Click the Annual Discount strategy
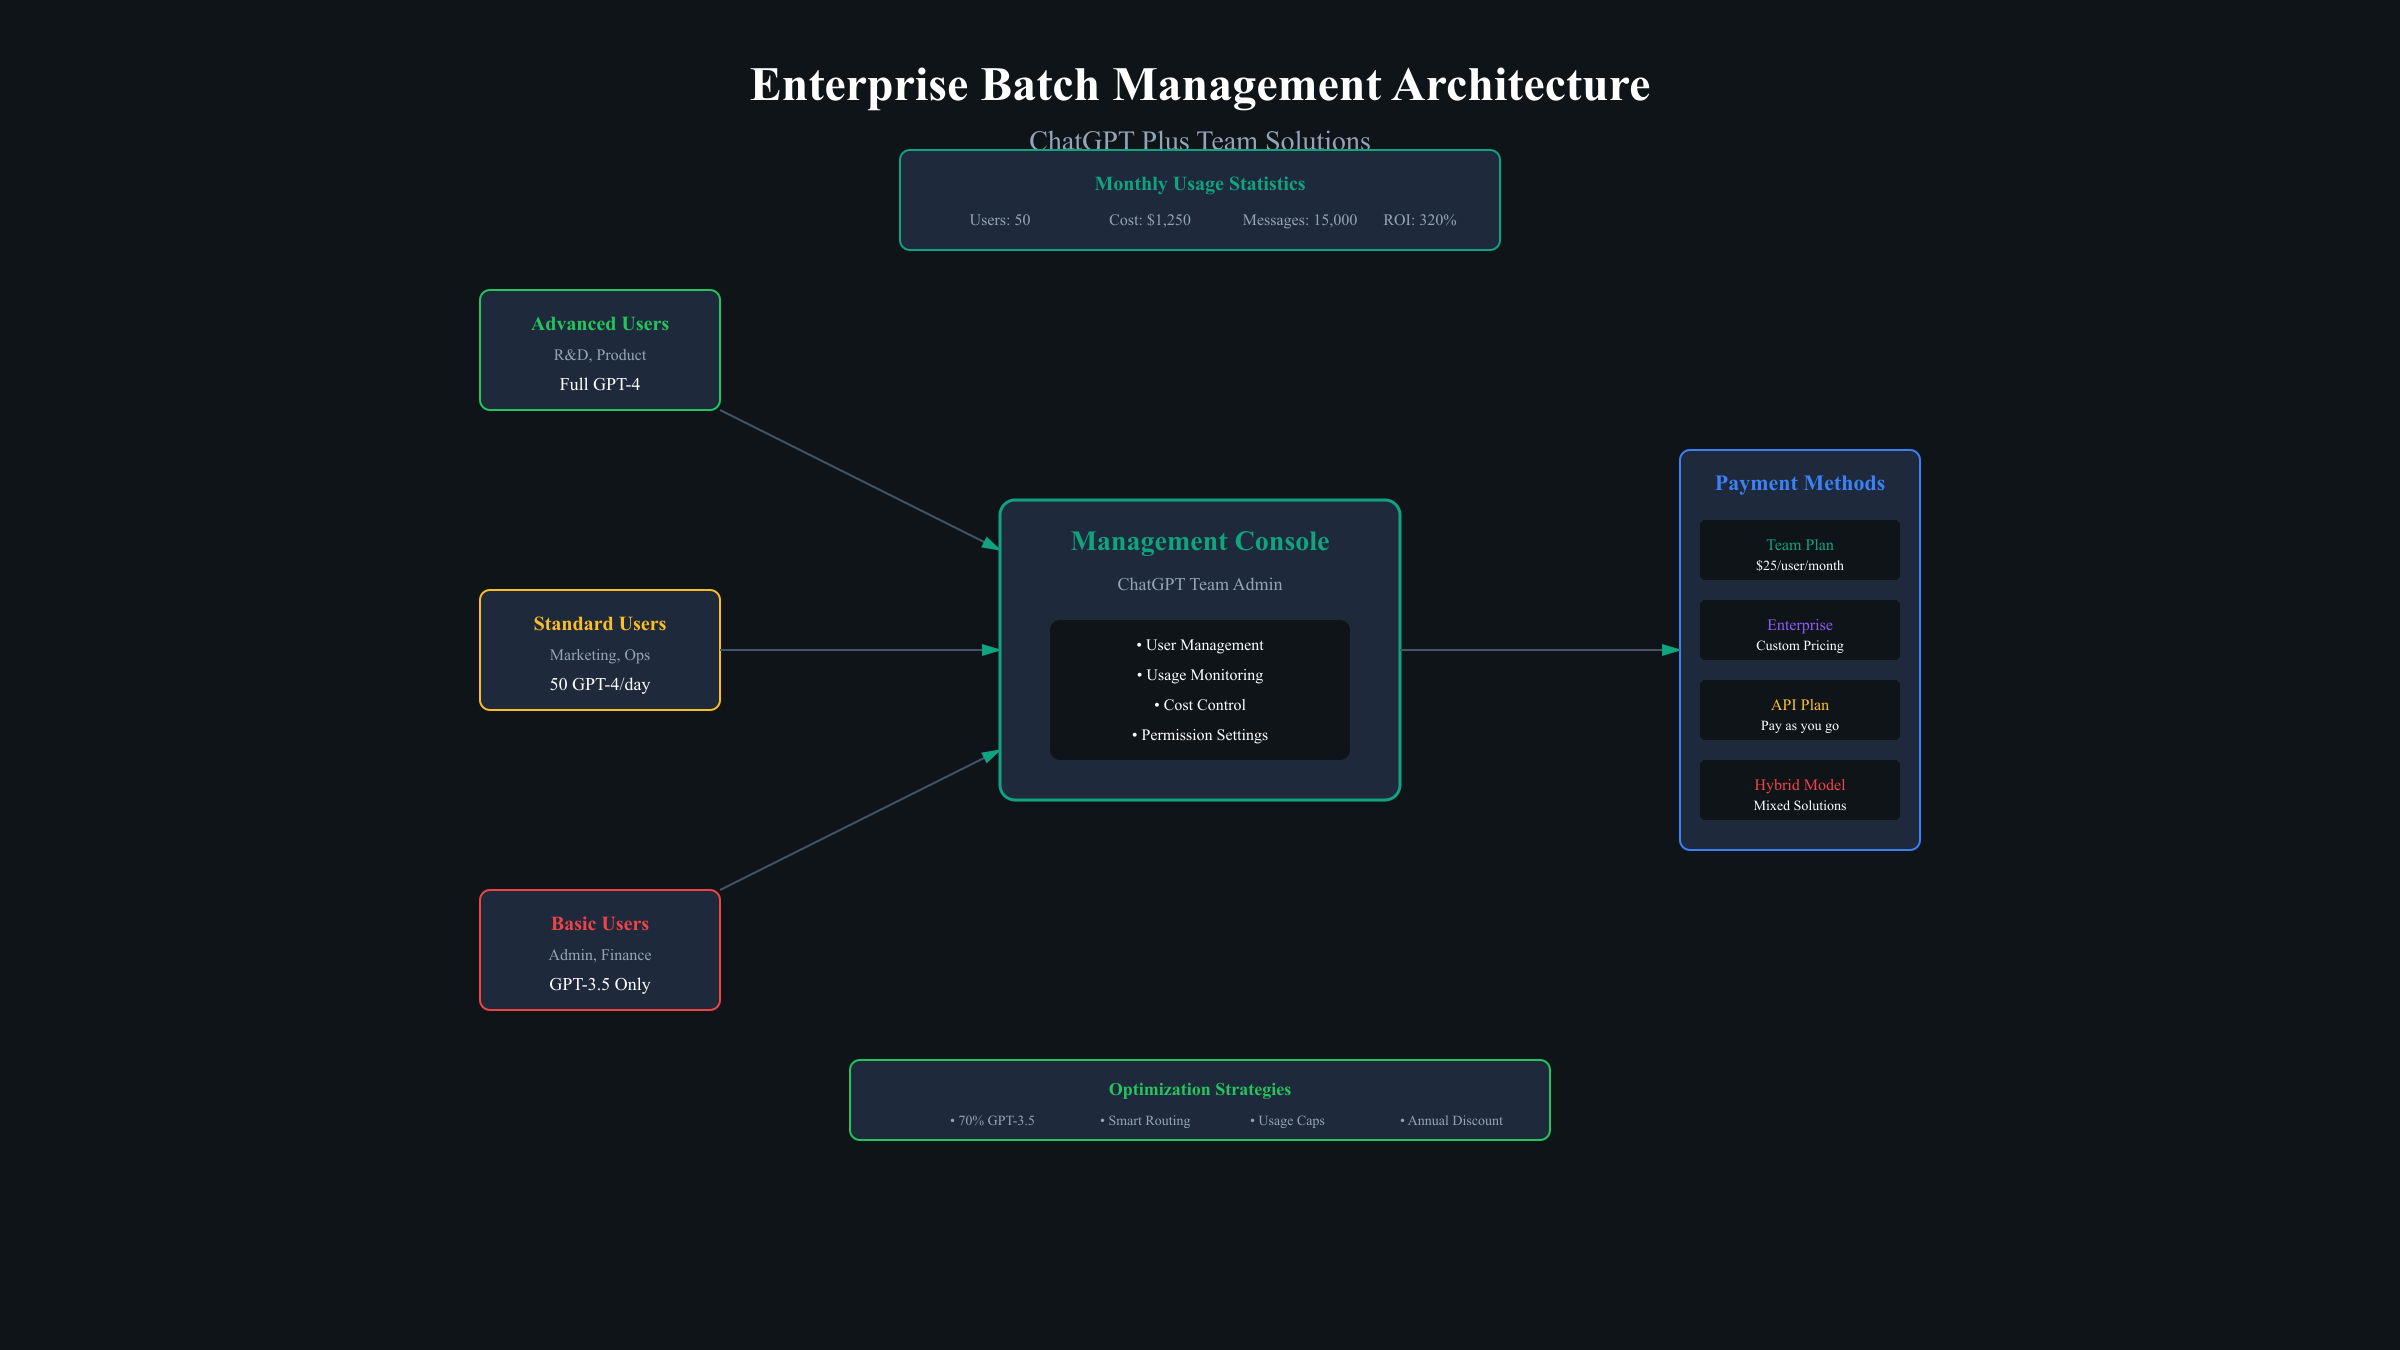Viewport: 2400px width, 1350px height. [1451, 1121]
